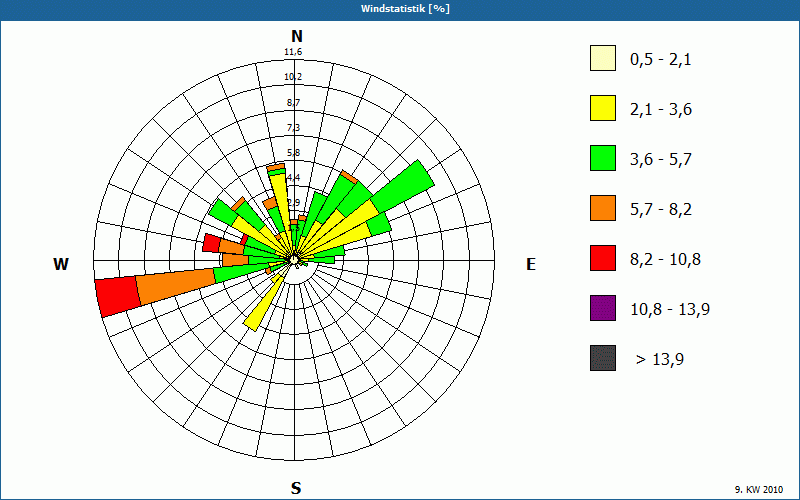Image resolution: width=800 pixels, height=500 pixels.
Task: Click the '9. KW 2010' date label
Action: pos(759,489)
